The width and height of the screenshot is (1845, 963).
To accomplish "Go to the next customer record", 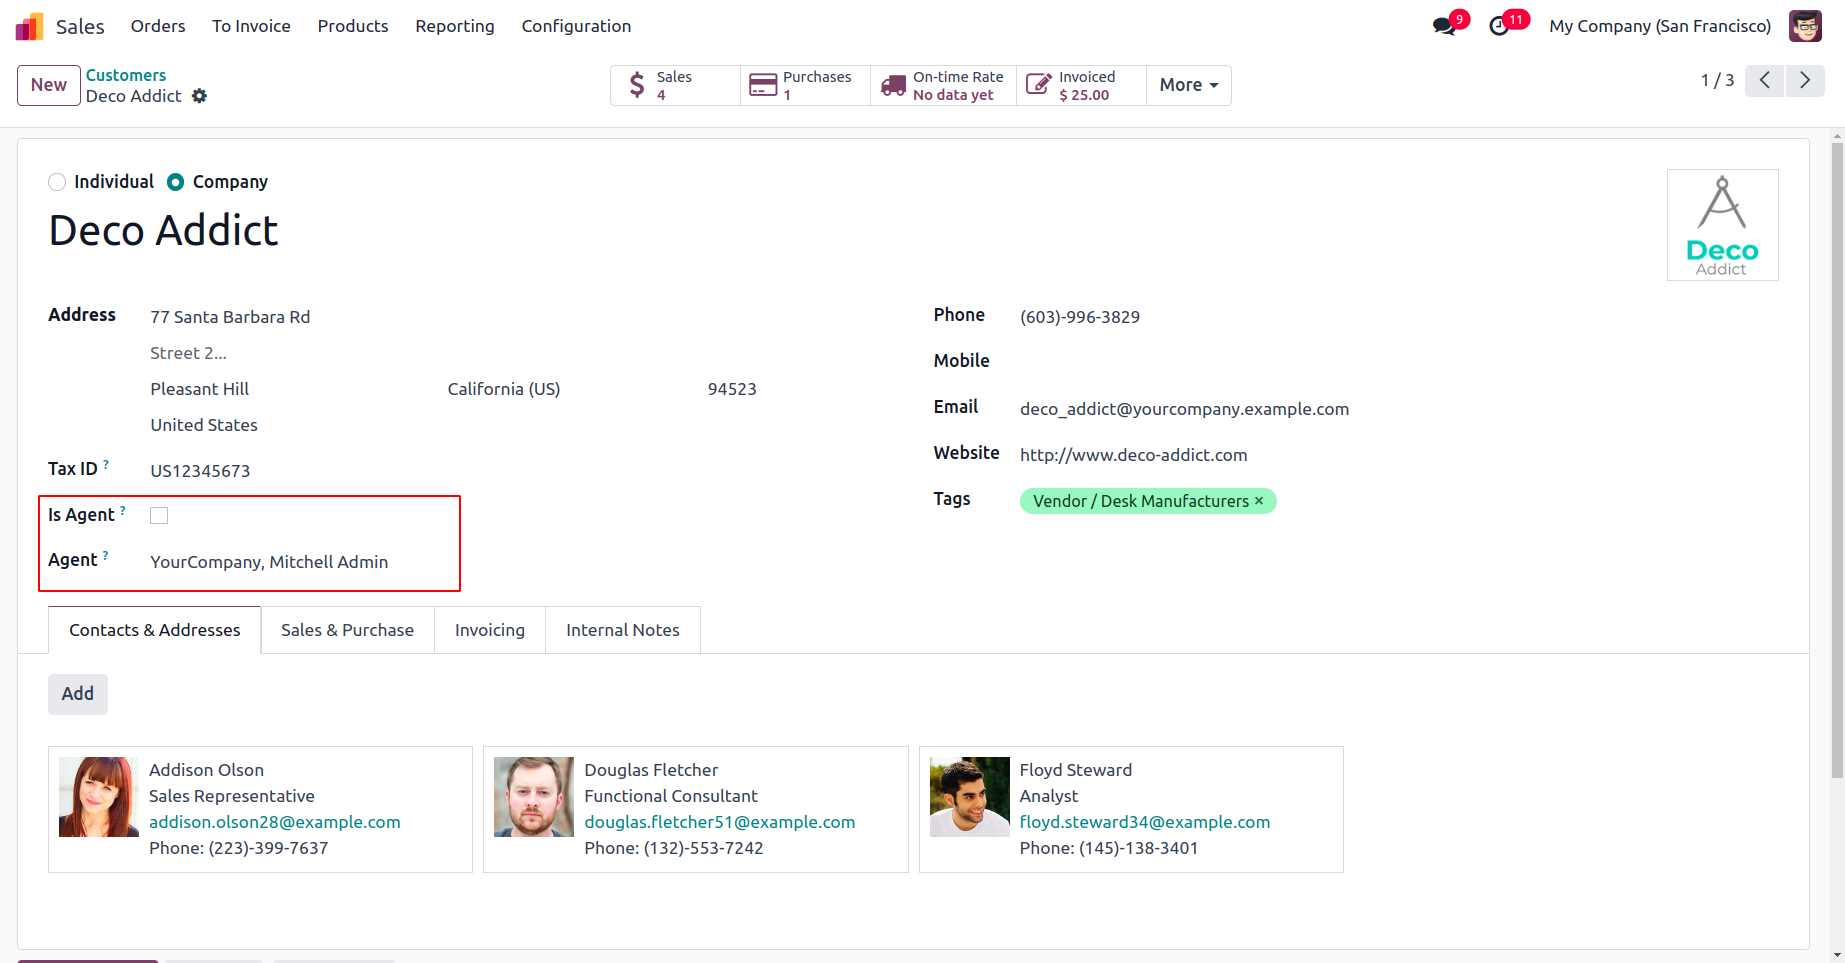I will pyautogui.click(x=1805, y=81).
